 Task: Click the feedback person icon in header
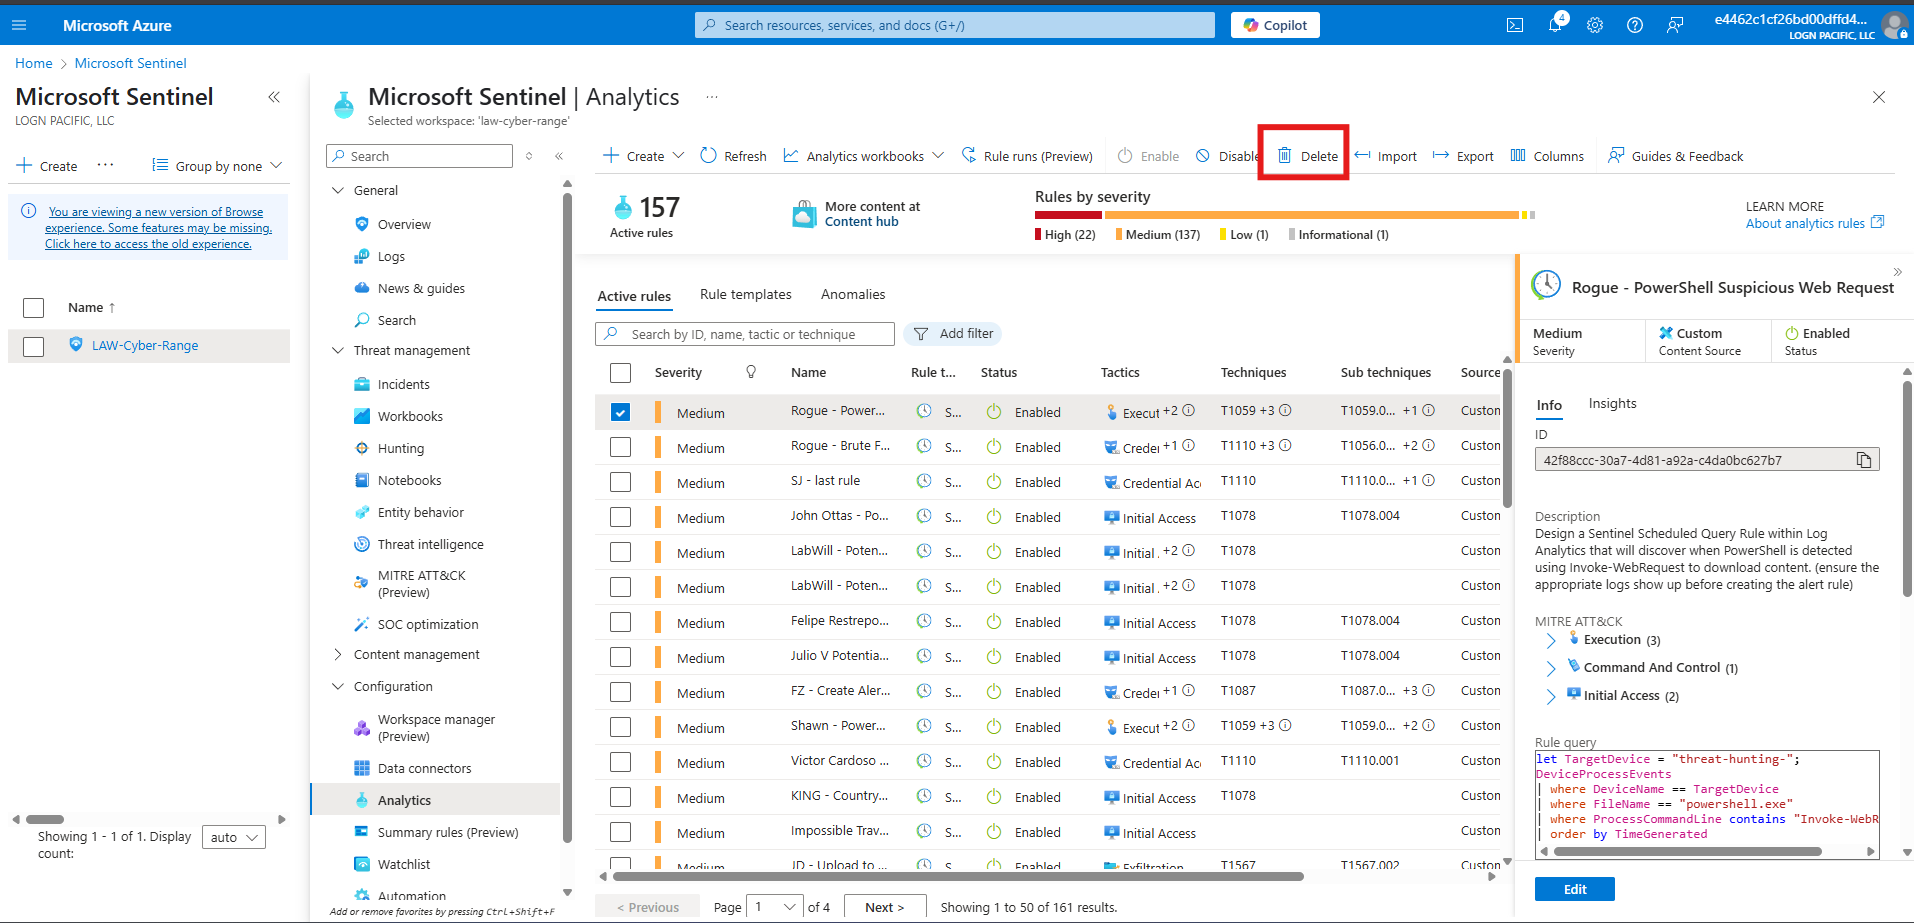1675,25
